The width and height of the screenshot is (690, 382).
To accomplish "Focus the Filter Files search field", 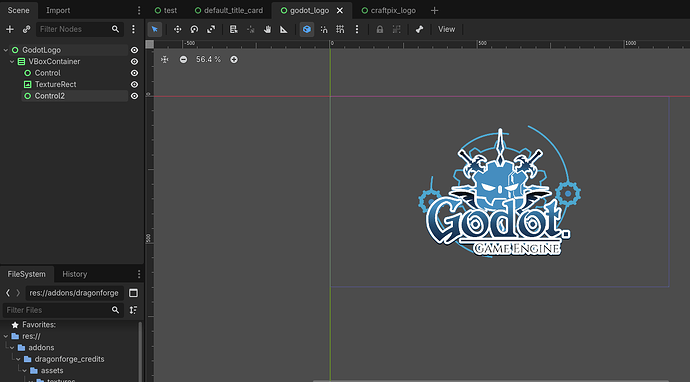I will click(63, 310).
